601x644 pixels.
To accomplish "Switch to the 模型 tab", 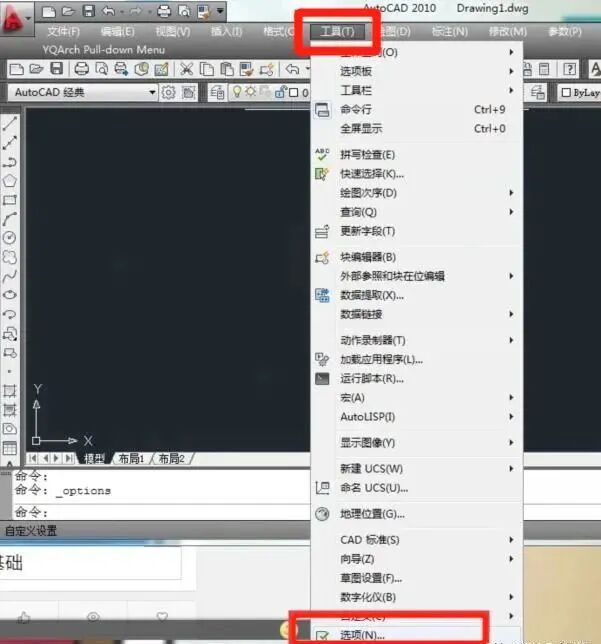I will coord(94,458).
